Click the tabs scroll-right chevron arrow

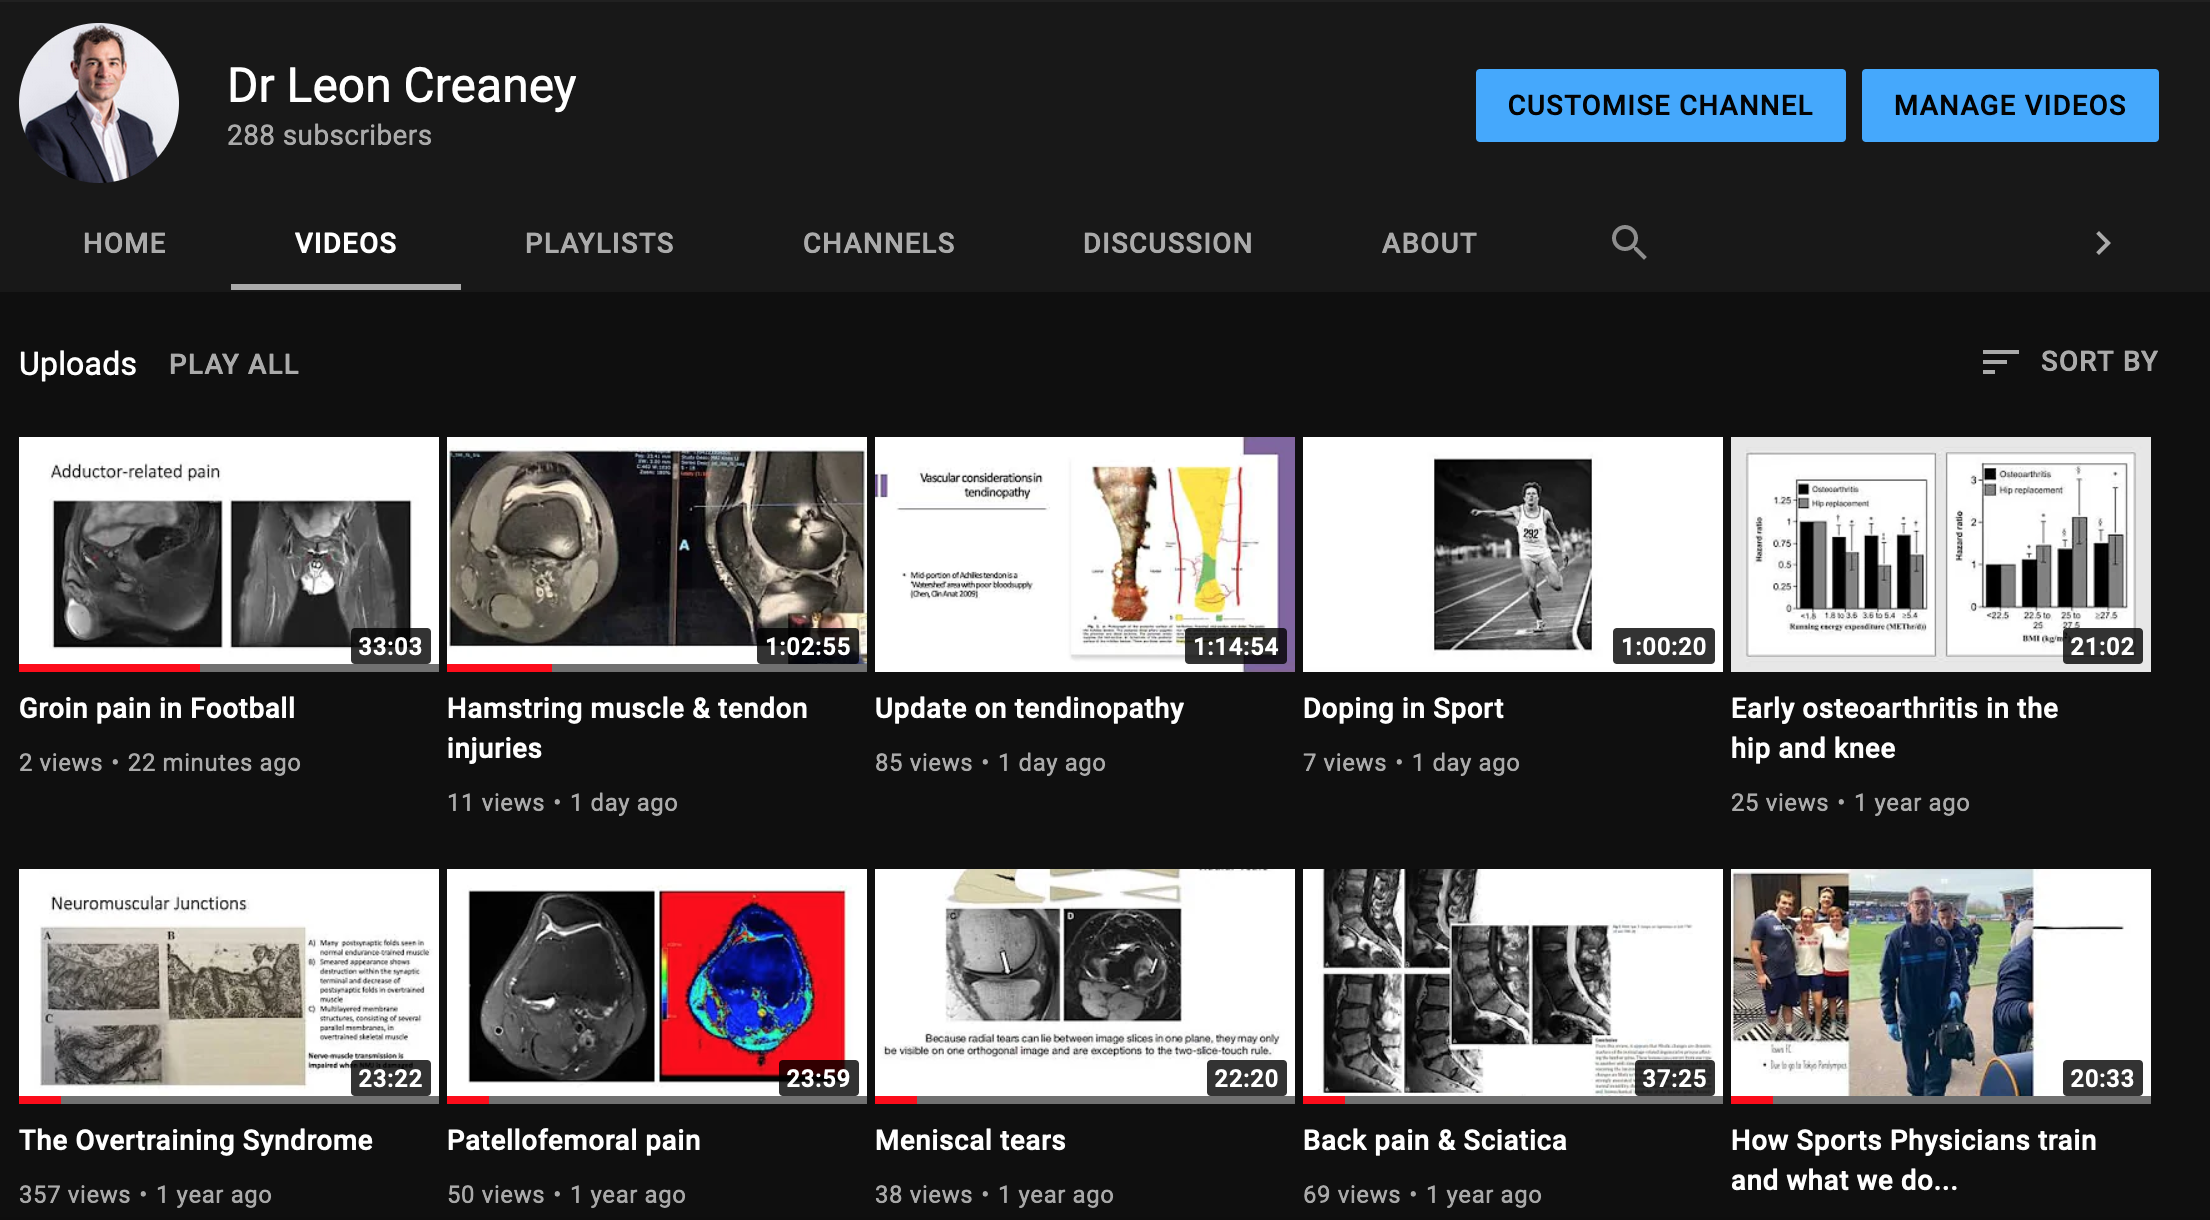click(x=2103, y=243)
